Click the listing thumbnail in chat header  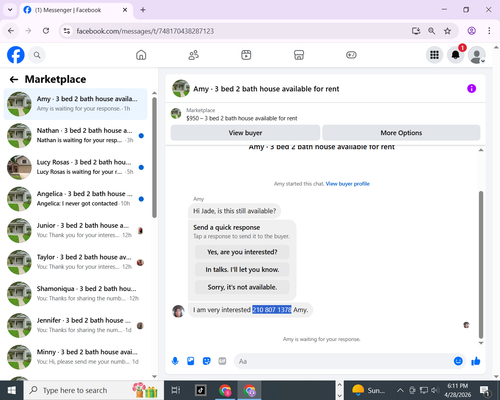[181, 88]
